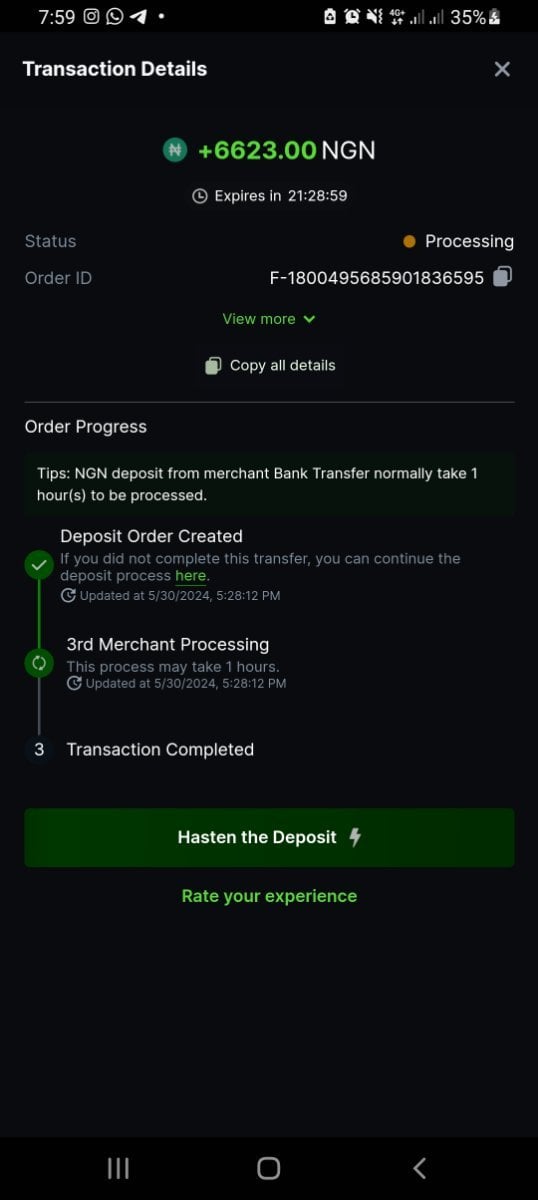Close the Transaction Details panel

pos(502,69)
